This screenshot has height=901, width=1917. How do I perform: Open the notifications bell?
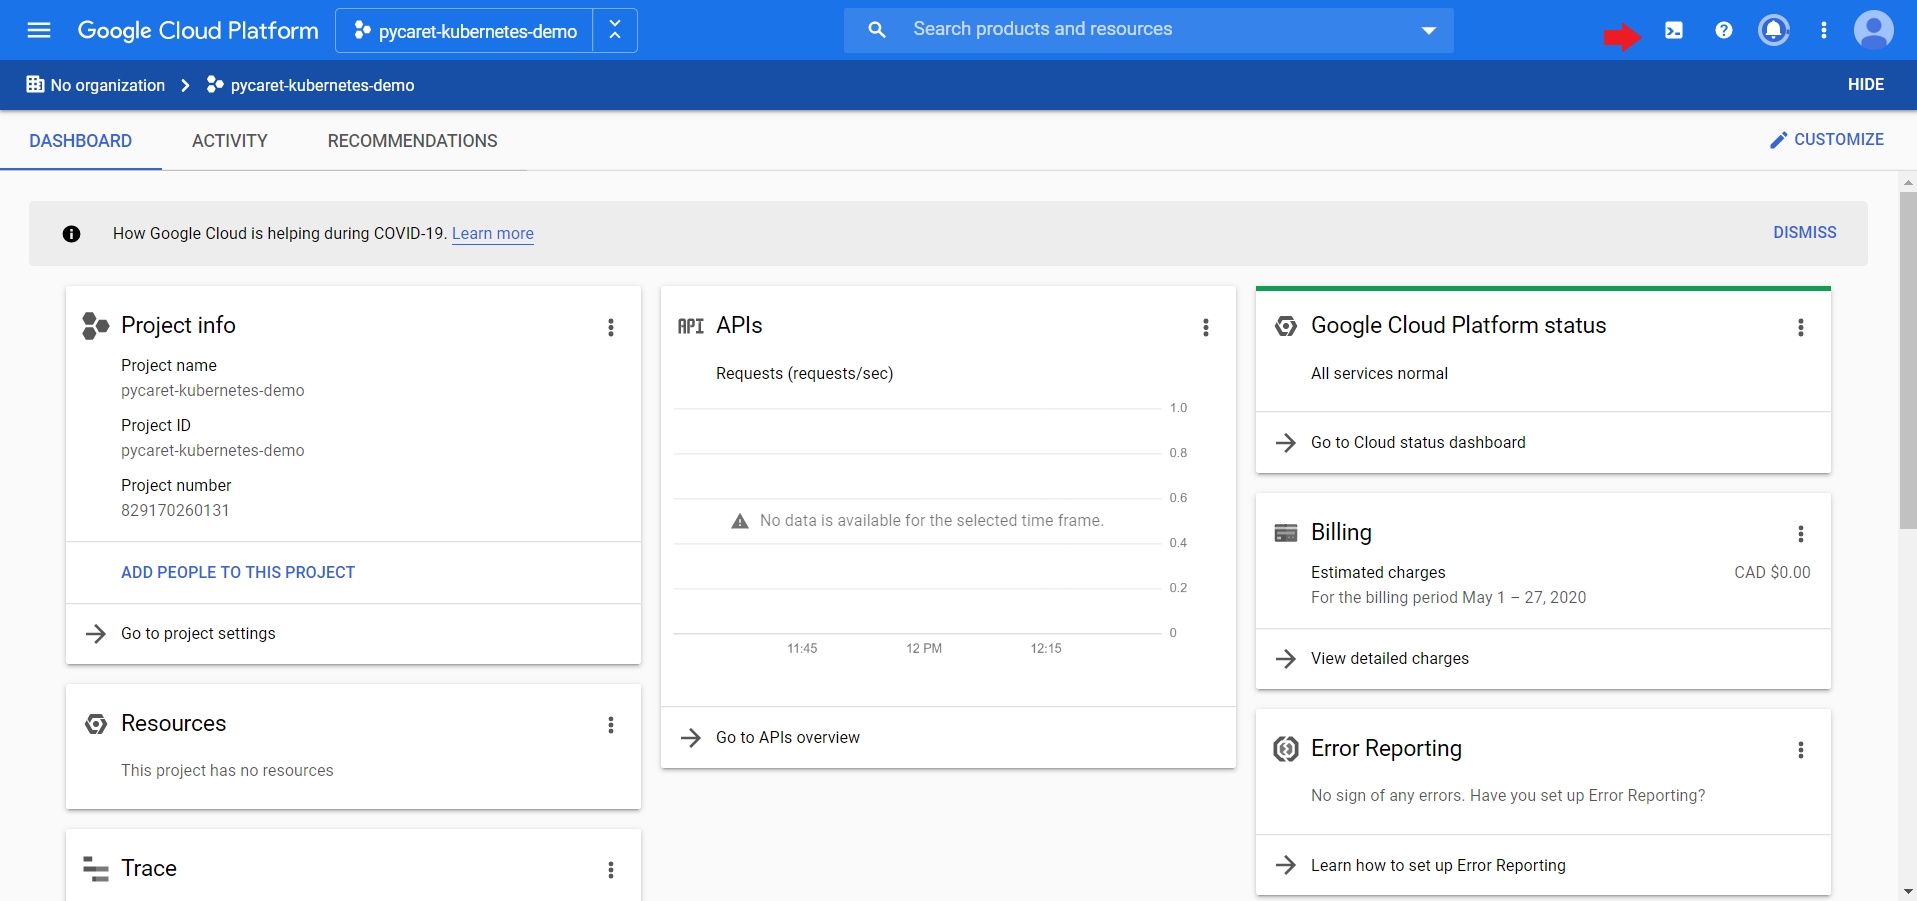[x=1773, y=30]
